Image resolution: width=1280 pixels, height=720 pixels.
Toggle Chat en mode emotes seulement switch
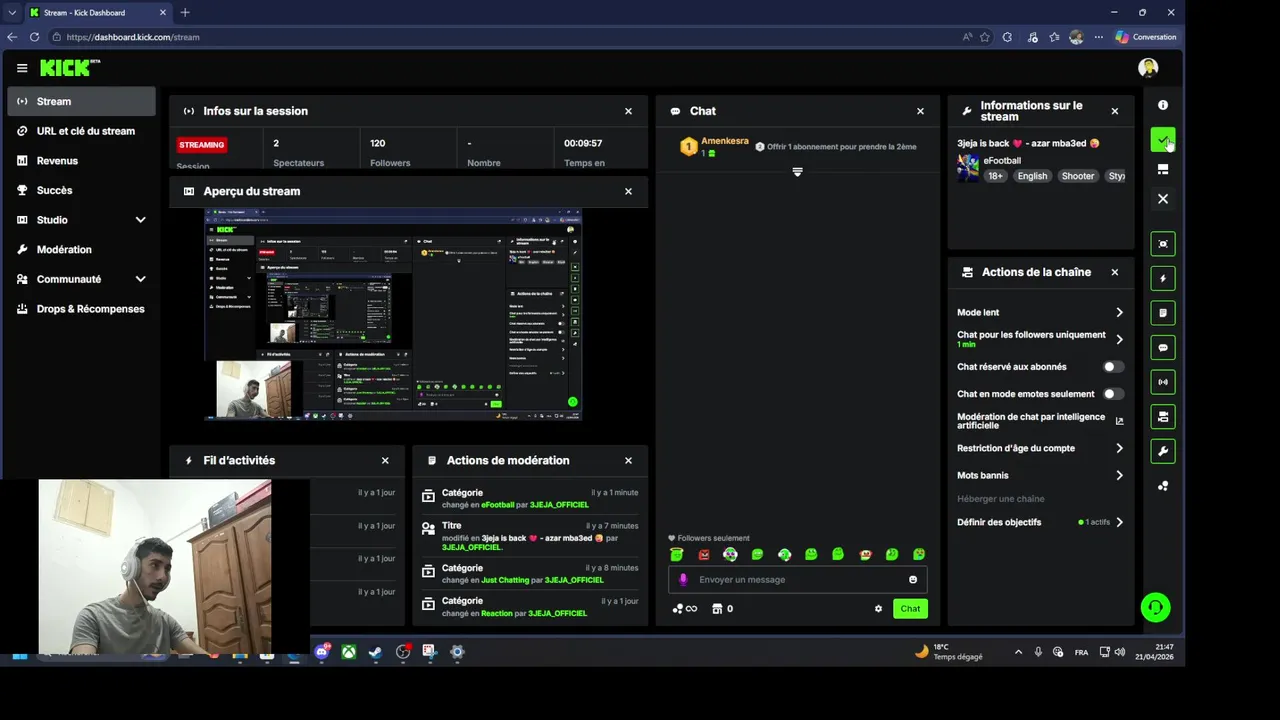tap(1113, 394)
